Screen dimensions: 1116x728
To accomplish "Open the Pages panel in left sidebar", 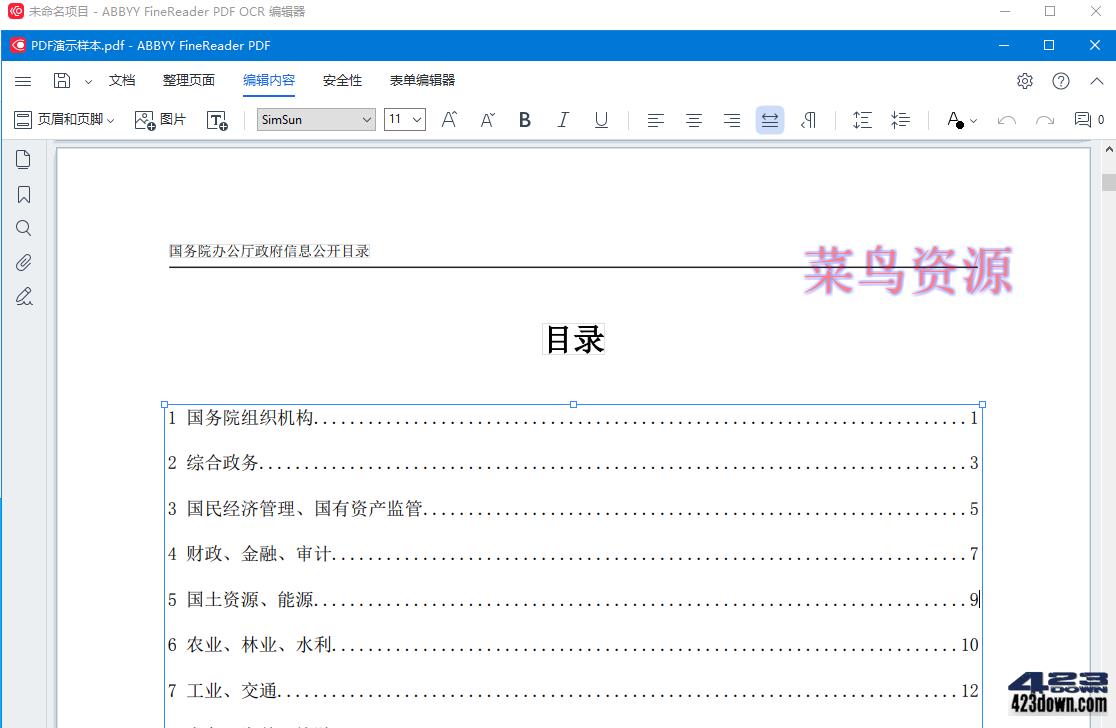I will [23, 158].
